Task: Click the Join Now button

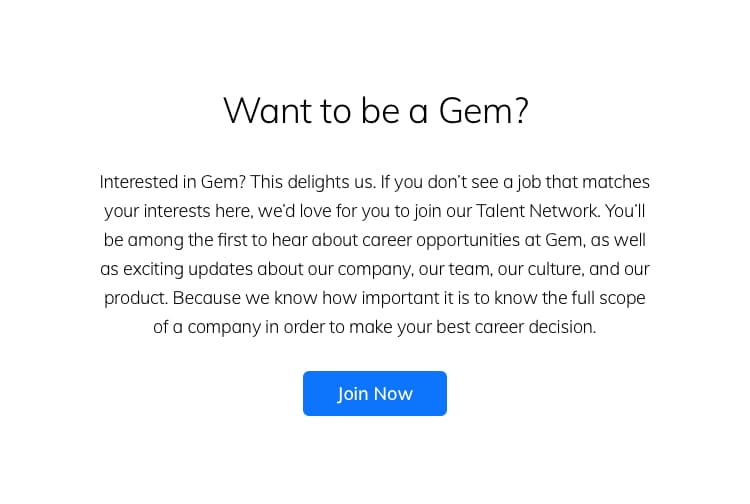Action: click(375, 393)
